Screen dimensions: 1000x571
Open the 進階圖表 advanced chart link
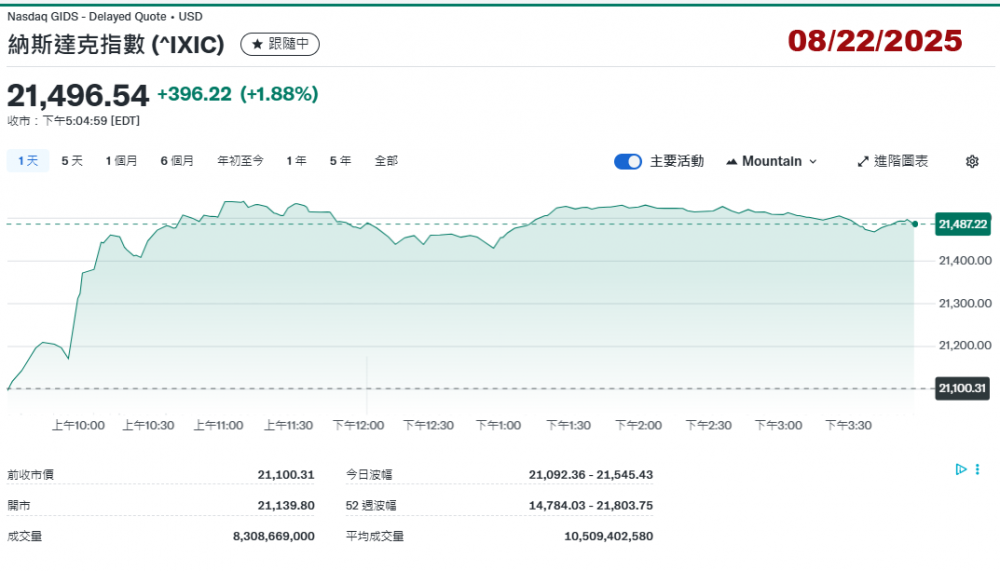click(900, 161)
